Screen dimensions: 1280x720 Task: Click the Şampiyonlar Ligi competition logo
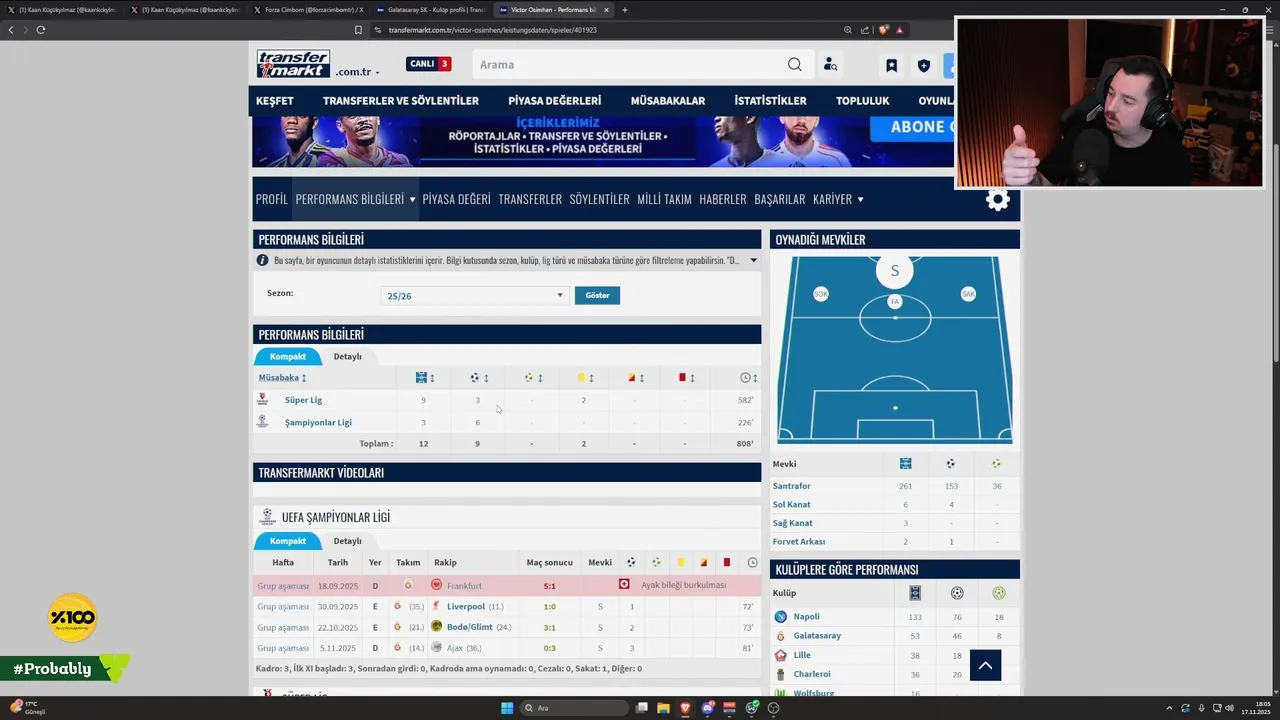pyautogui.click(x=262, y=422)
